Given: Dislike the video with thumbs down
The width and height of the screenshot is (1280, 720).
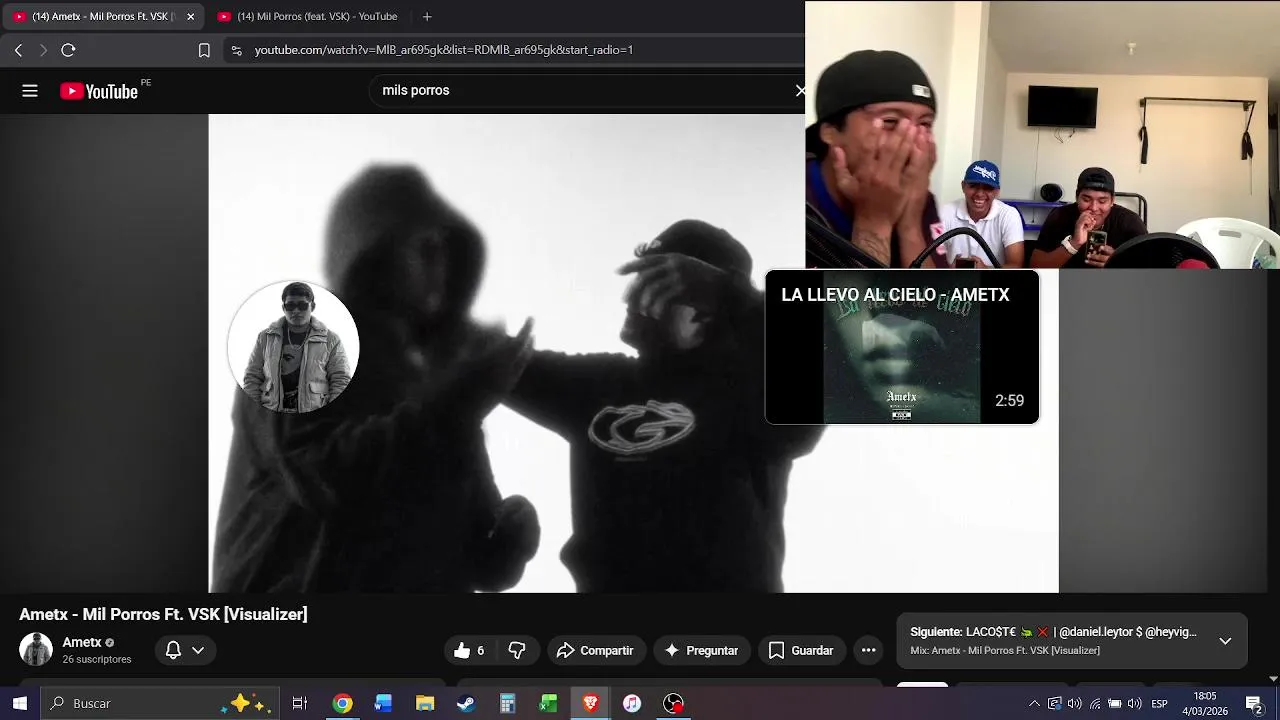Looking at the screenshot, I should click(517, 650).
